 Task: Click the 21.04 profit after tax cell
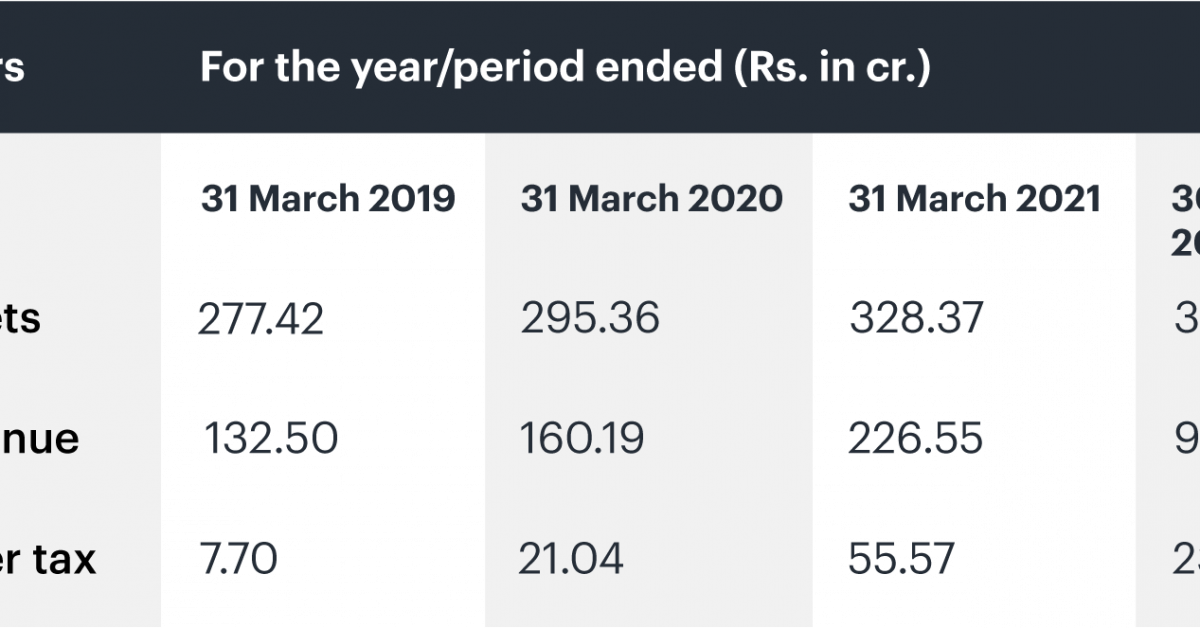tap(571, 558)
